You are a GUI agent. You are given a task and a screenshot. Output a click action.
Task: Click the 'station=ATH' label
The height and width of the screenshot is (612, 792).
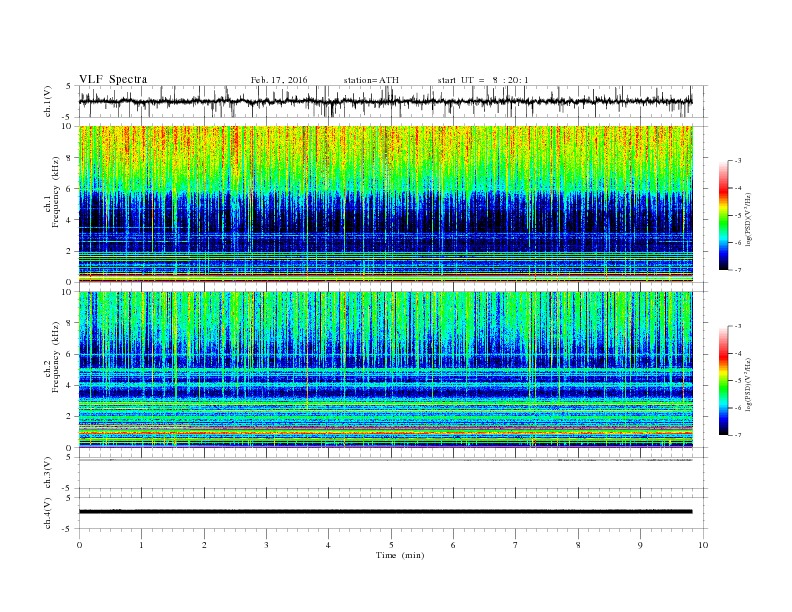(x=371, y=80)
